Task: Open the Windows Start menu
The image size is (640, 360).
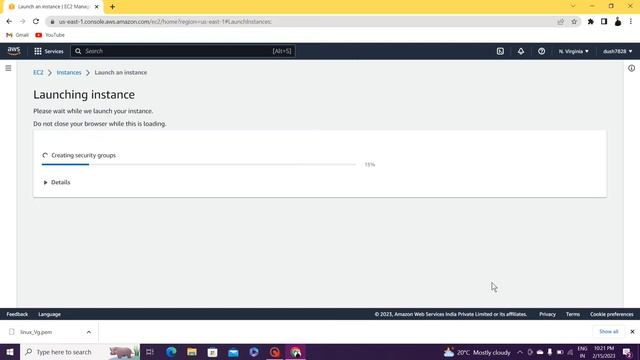Action: point(10,352)
